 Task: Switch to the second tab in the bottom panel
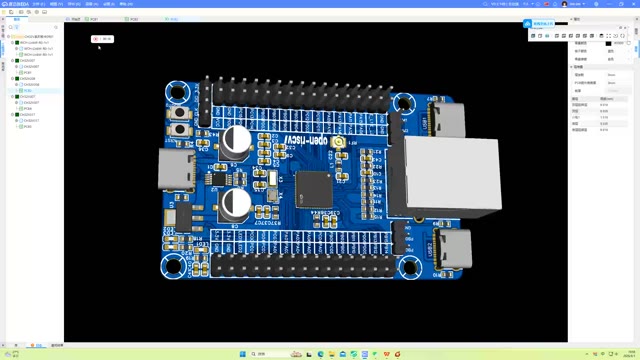pyautogui.click(x=57, y=345)
